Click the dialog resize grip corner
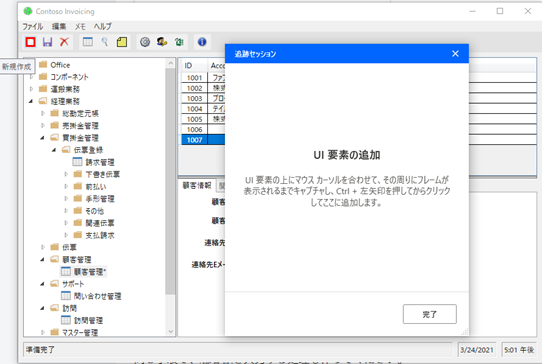This screenshot has width=542, height=364. [x=465, y=332]
